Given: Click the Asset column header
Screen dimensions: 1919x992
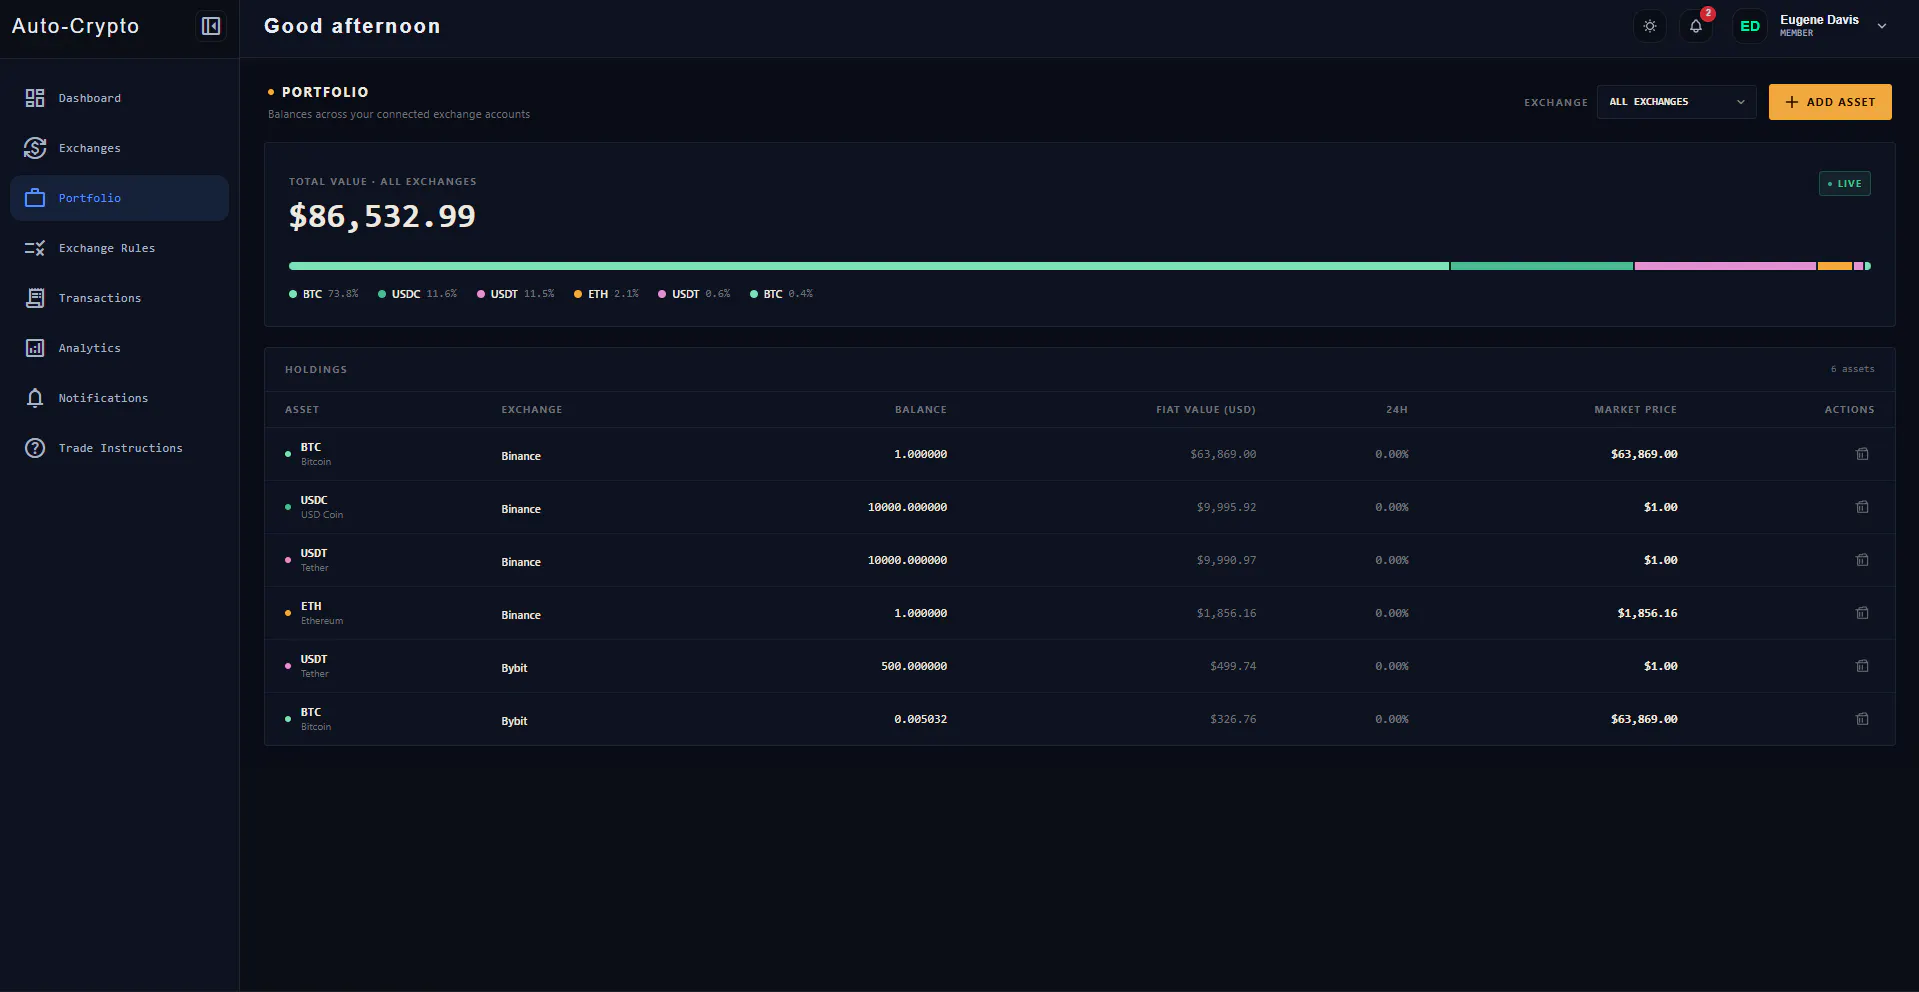Looking at the screenshot, I should pos(302,410).
